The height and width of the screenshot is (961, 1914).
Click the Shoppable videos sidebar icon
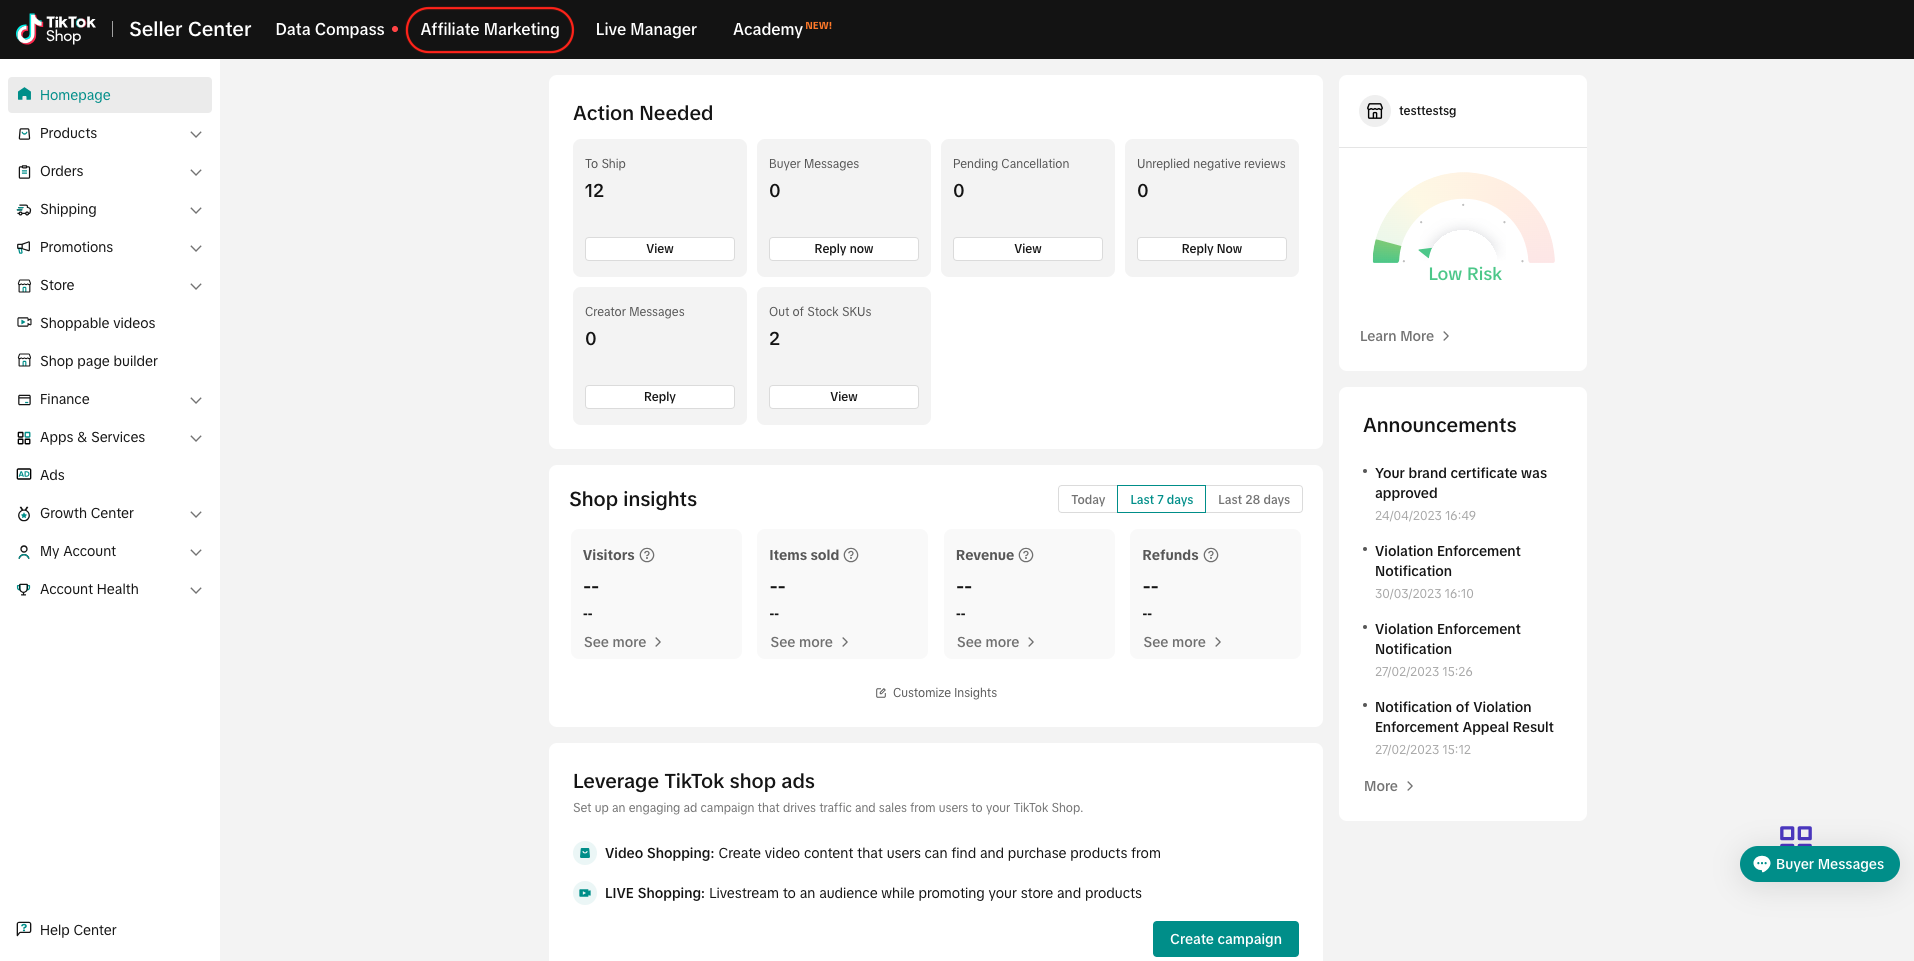click(x=24, y=323)
